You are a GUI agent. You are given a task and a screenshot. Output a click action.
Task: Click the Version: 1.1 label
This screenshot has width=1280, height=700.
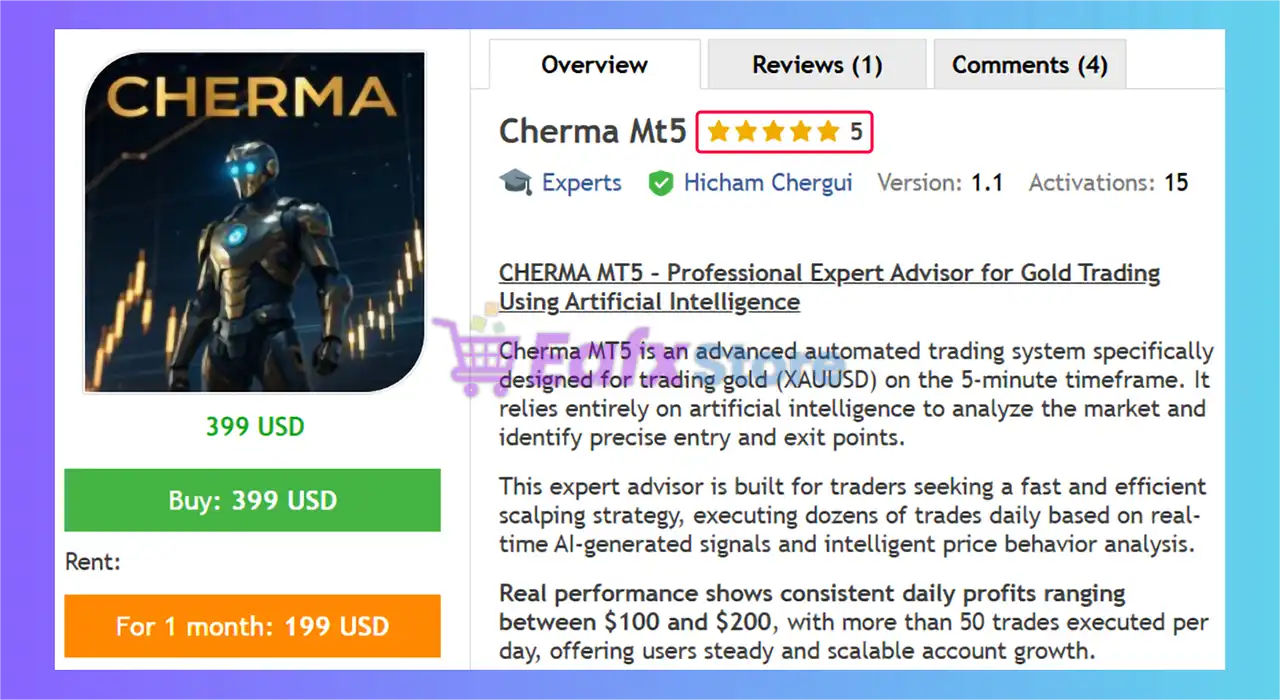pyautogui.click(x=940, y=183)
